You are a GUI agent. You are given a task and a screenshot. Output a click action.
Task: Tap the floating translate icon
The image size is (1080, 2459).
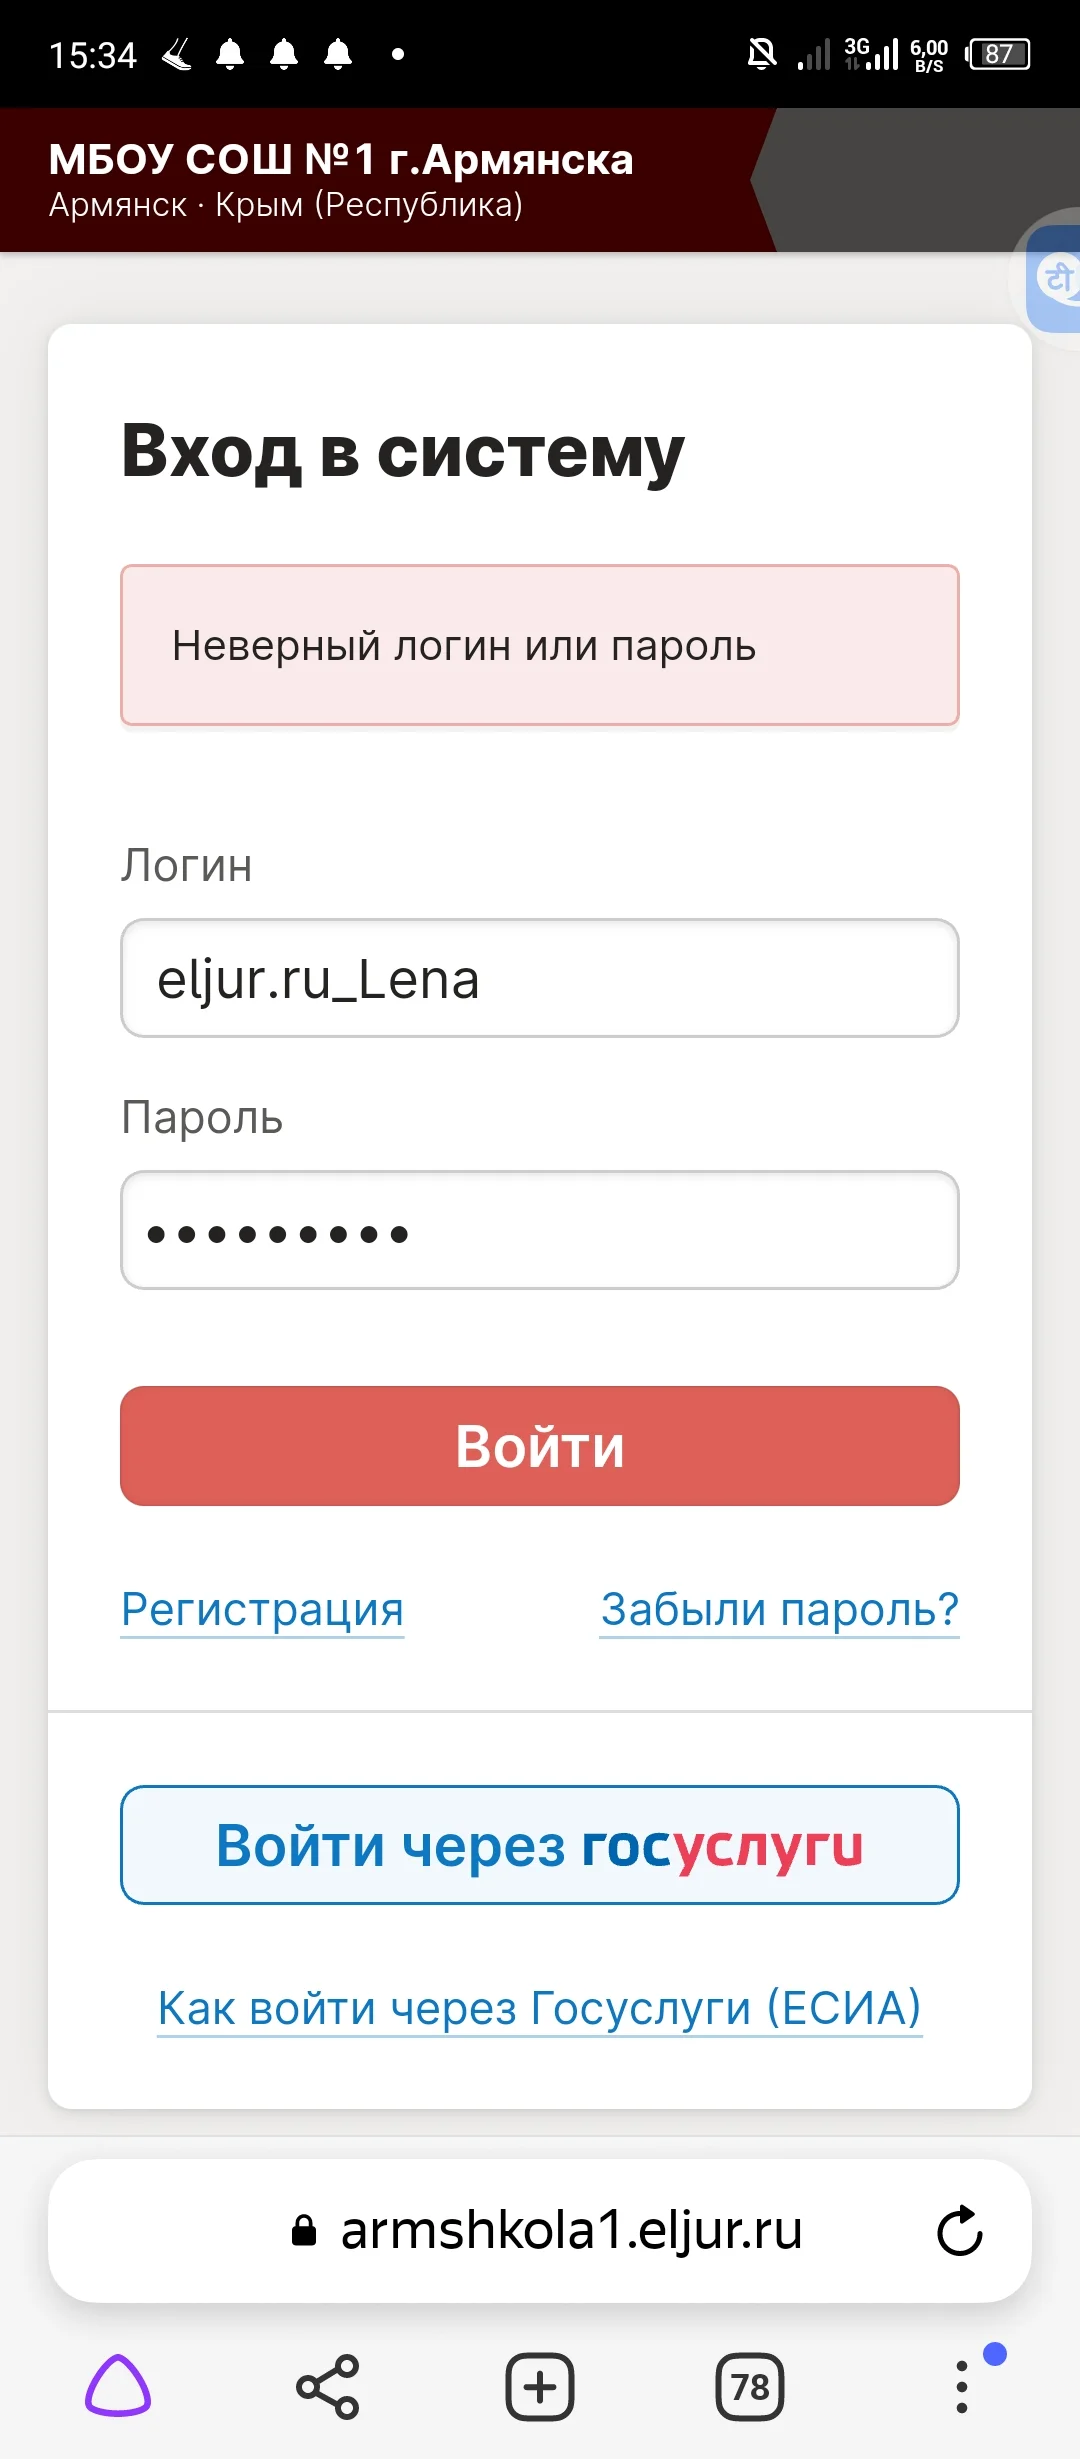1056,279
